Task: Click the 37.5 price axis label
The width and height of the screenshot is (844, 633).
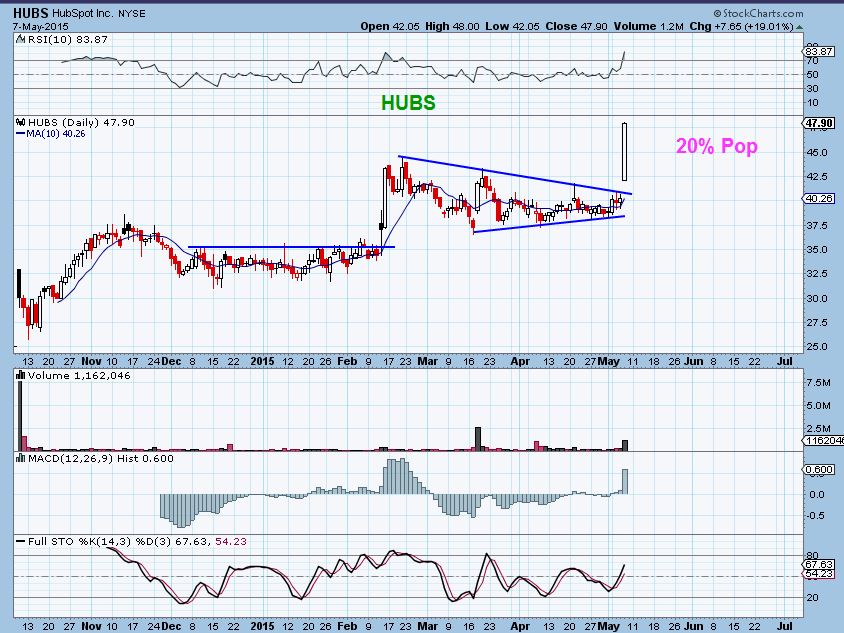Action: tap(817, 225)
